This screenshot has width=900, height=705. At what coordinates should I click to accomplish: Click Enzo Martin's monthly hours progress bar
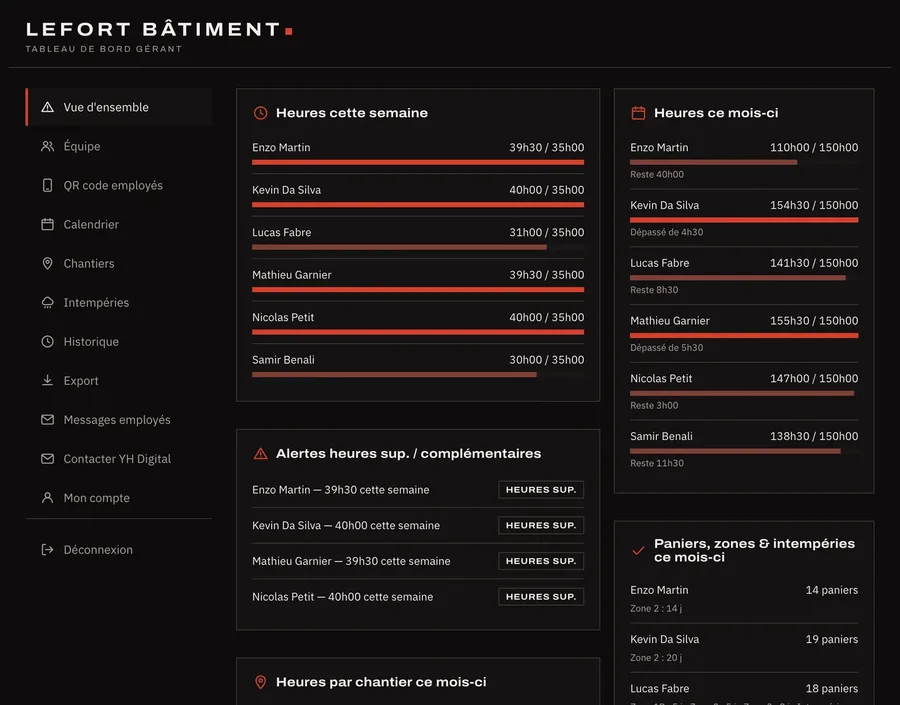pyautogui.click(x=744, y=162)
